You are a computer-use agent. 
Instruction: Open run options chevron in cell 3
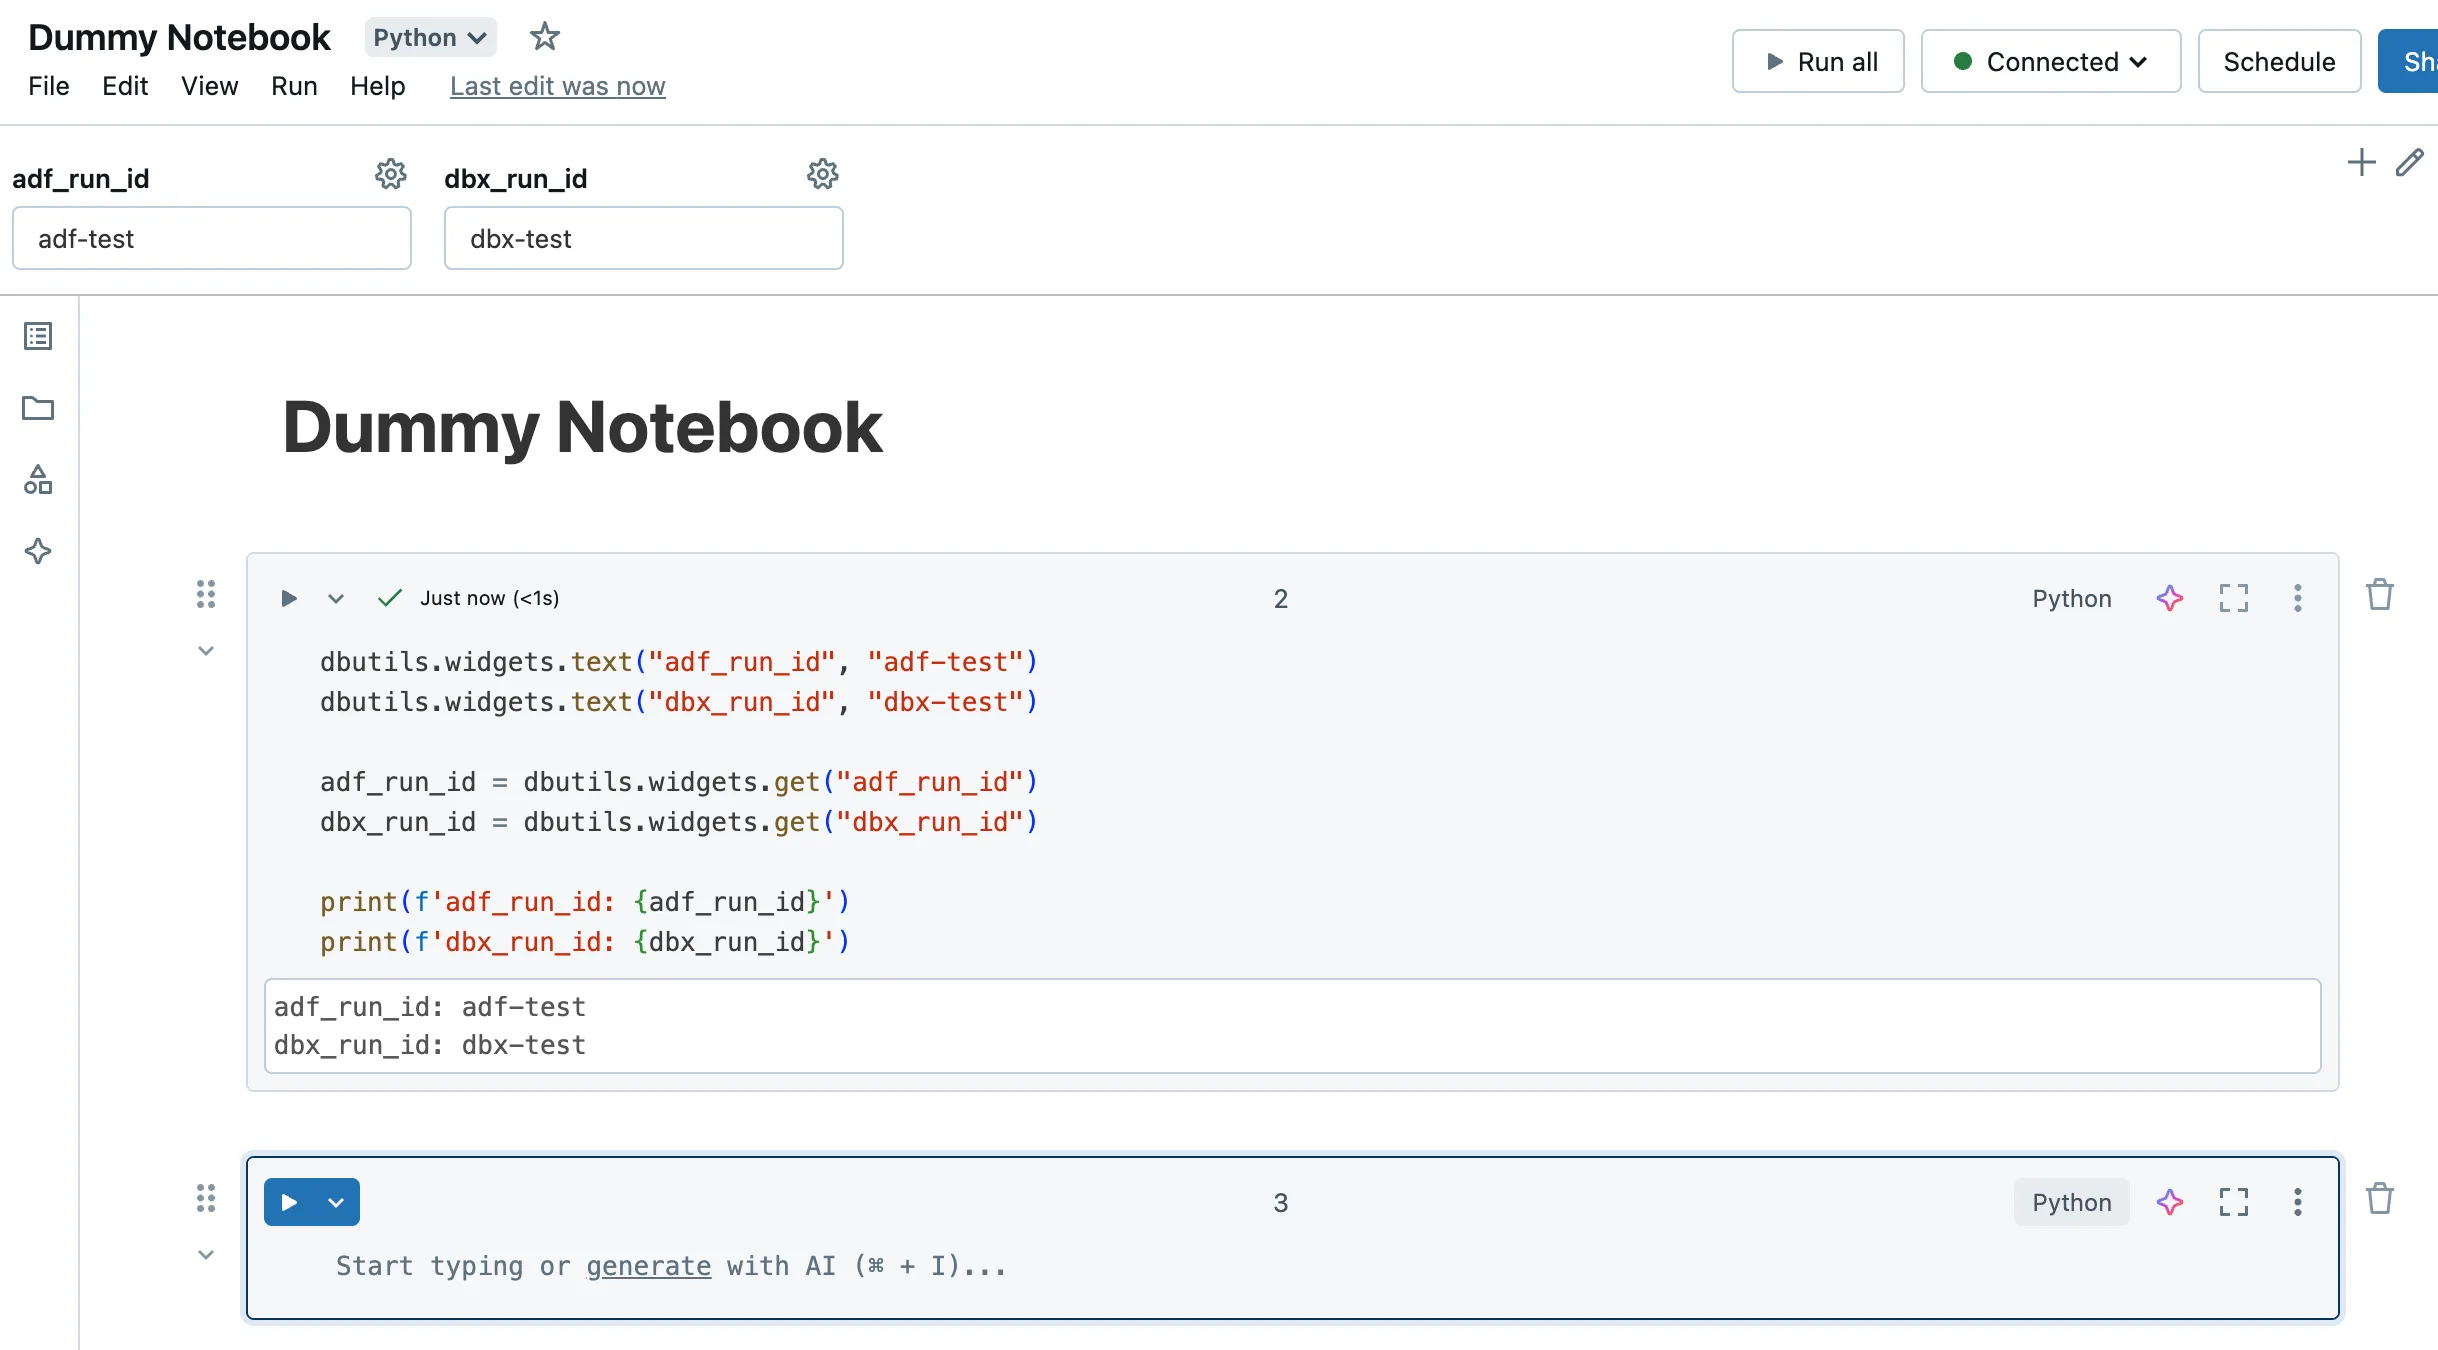pyautogui.click(x=336, y=1203)
